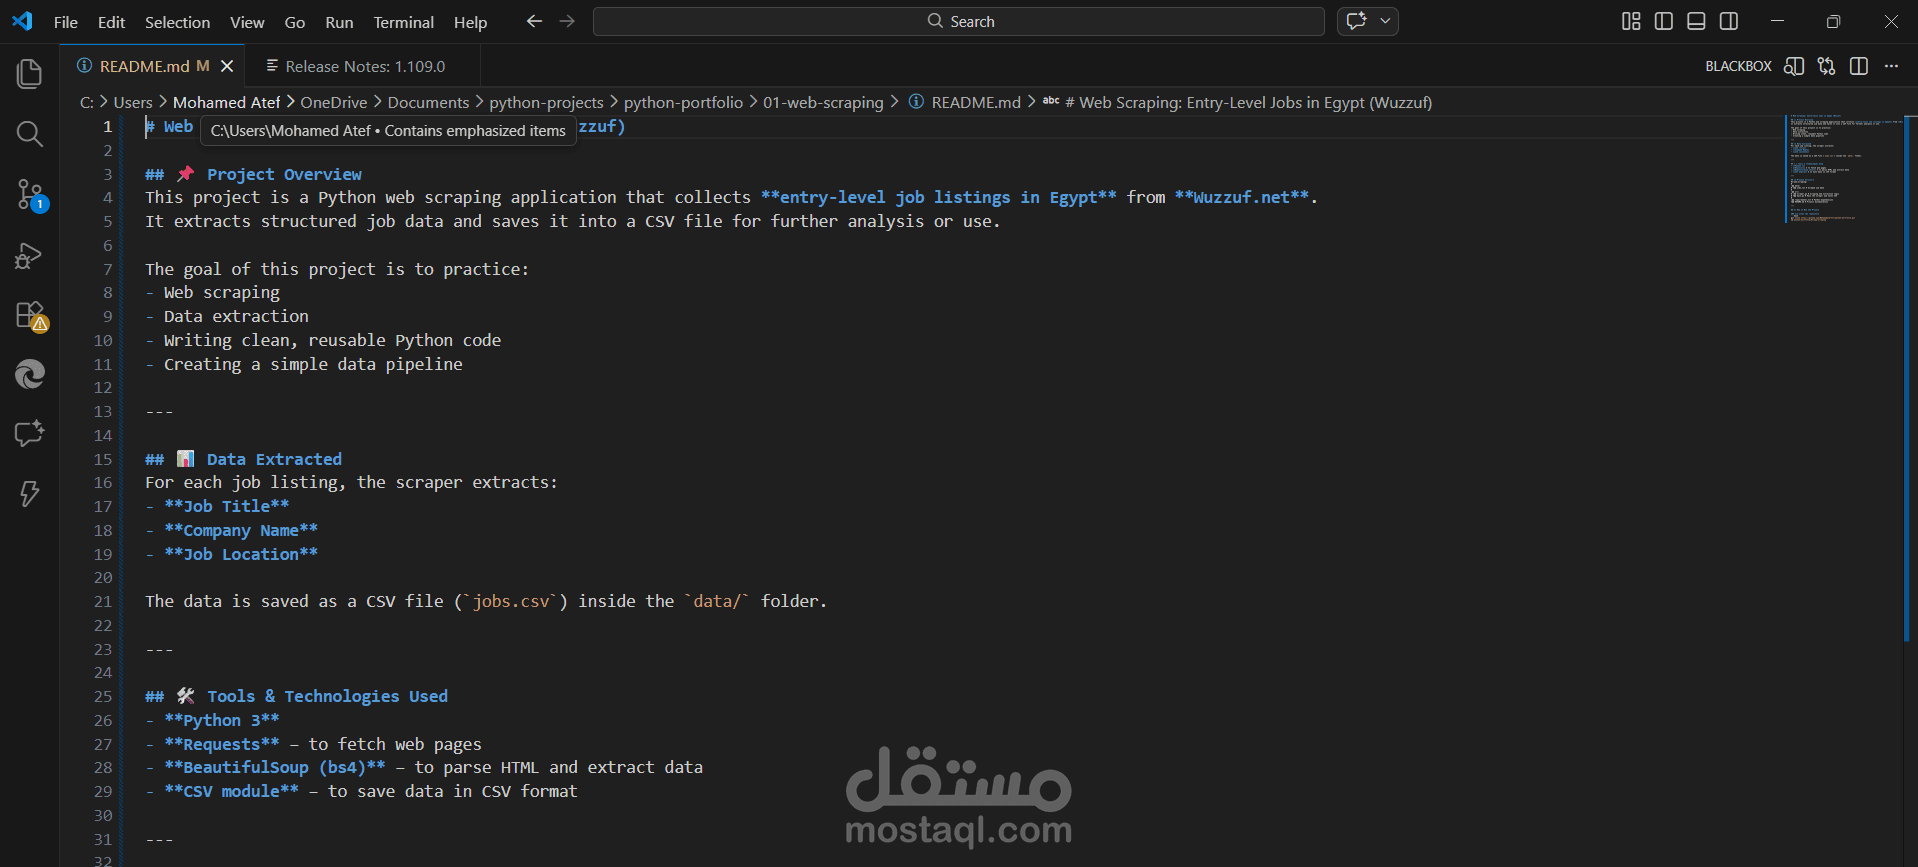Open the OneDrive breadcrumb picker
Screen dimensions: 1918x867
tap(334, 102)
